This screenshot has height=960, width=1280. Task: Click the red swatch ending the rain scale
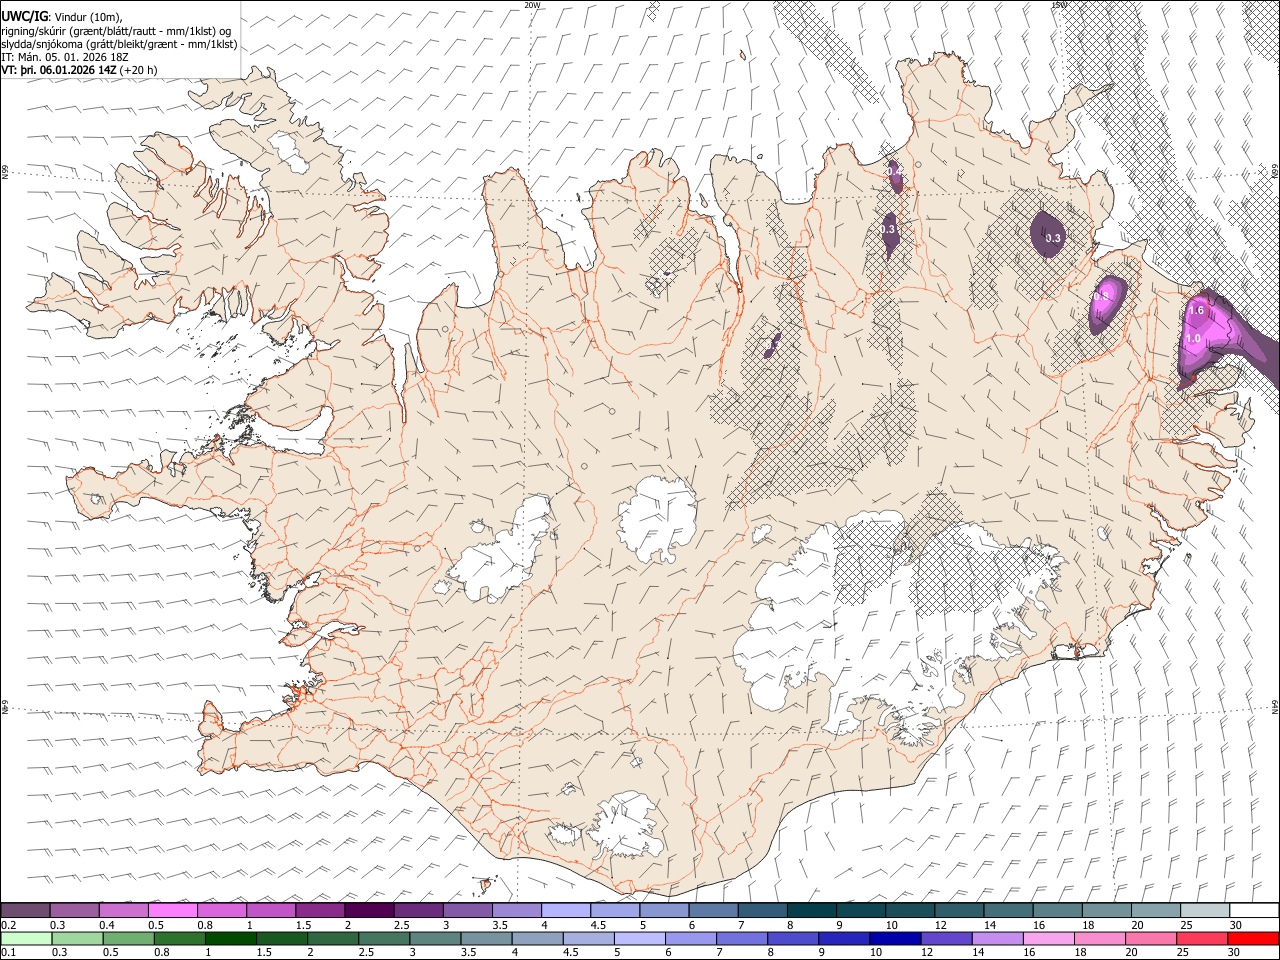click(1253, 938)
